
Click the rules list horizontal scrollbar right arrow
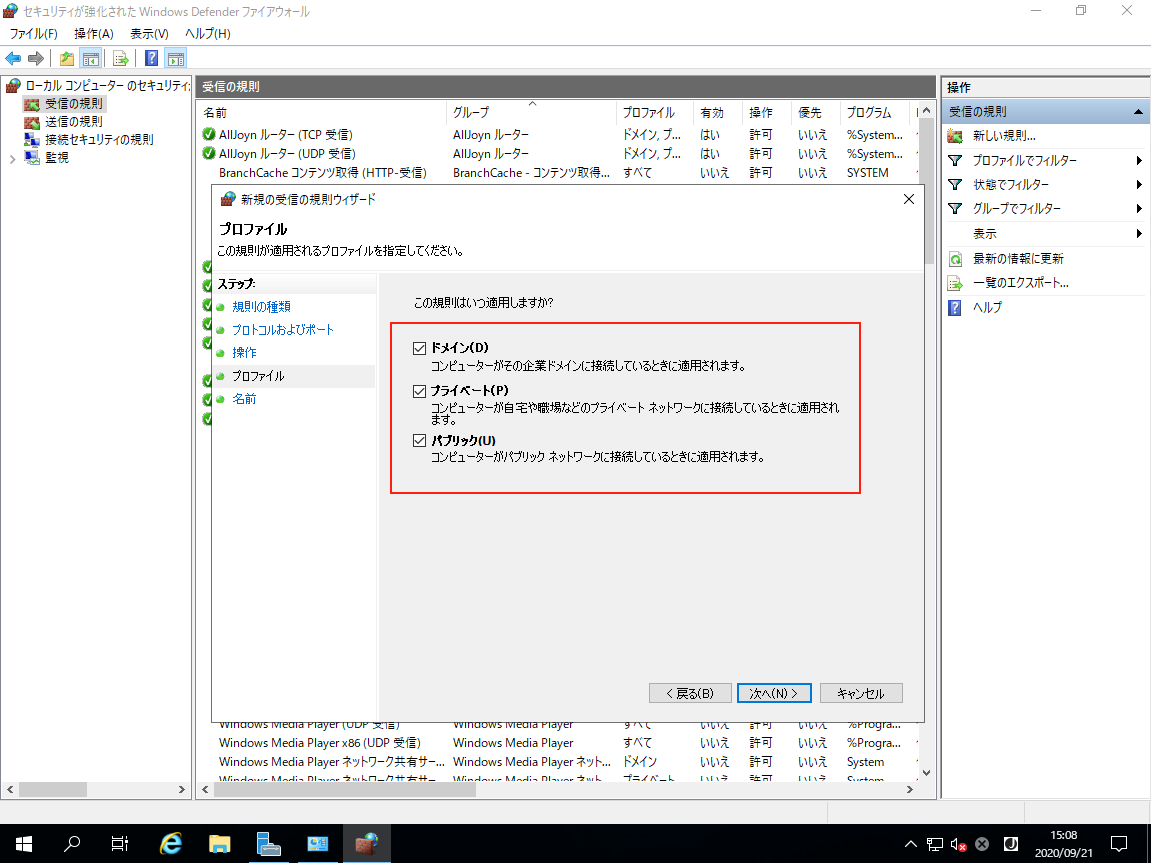(x=910, y=790)
